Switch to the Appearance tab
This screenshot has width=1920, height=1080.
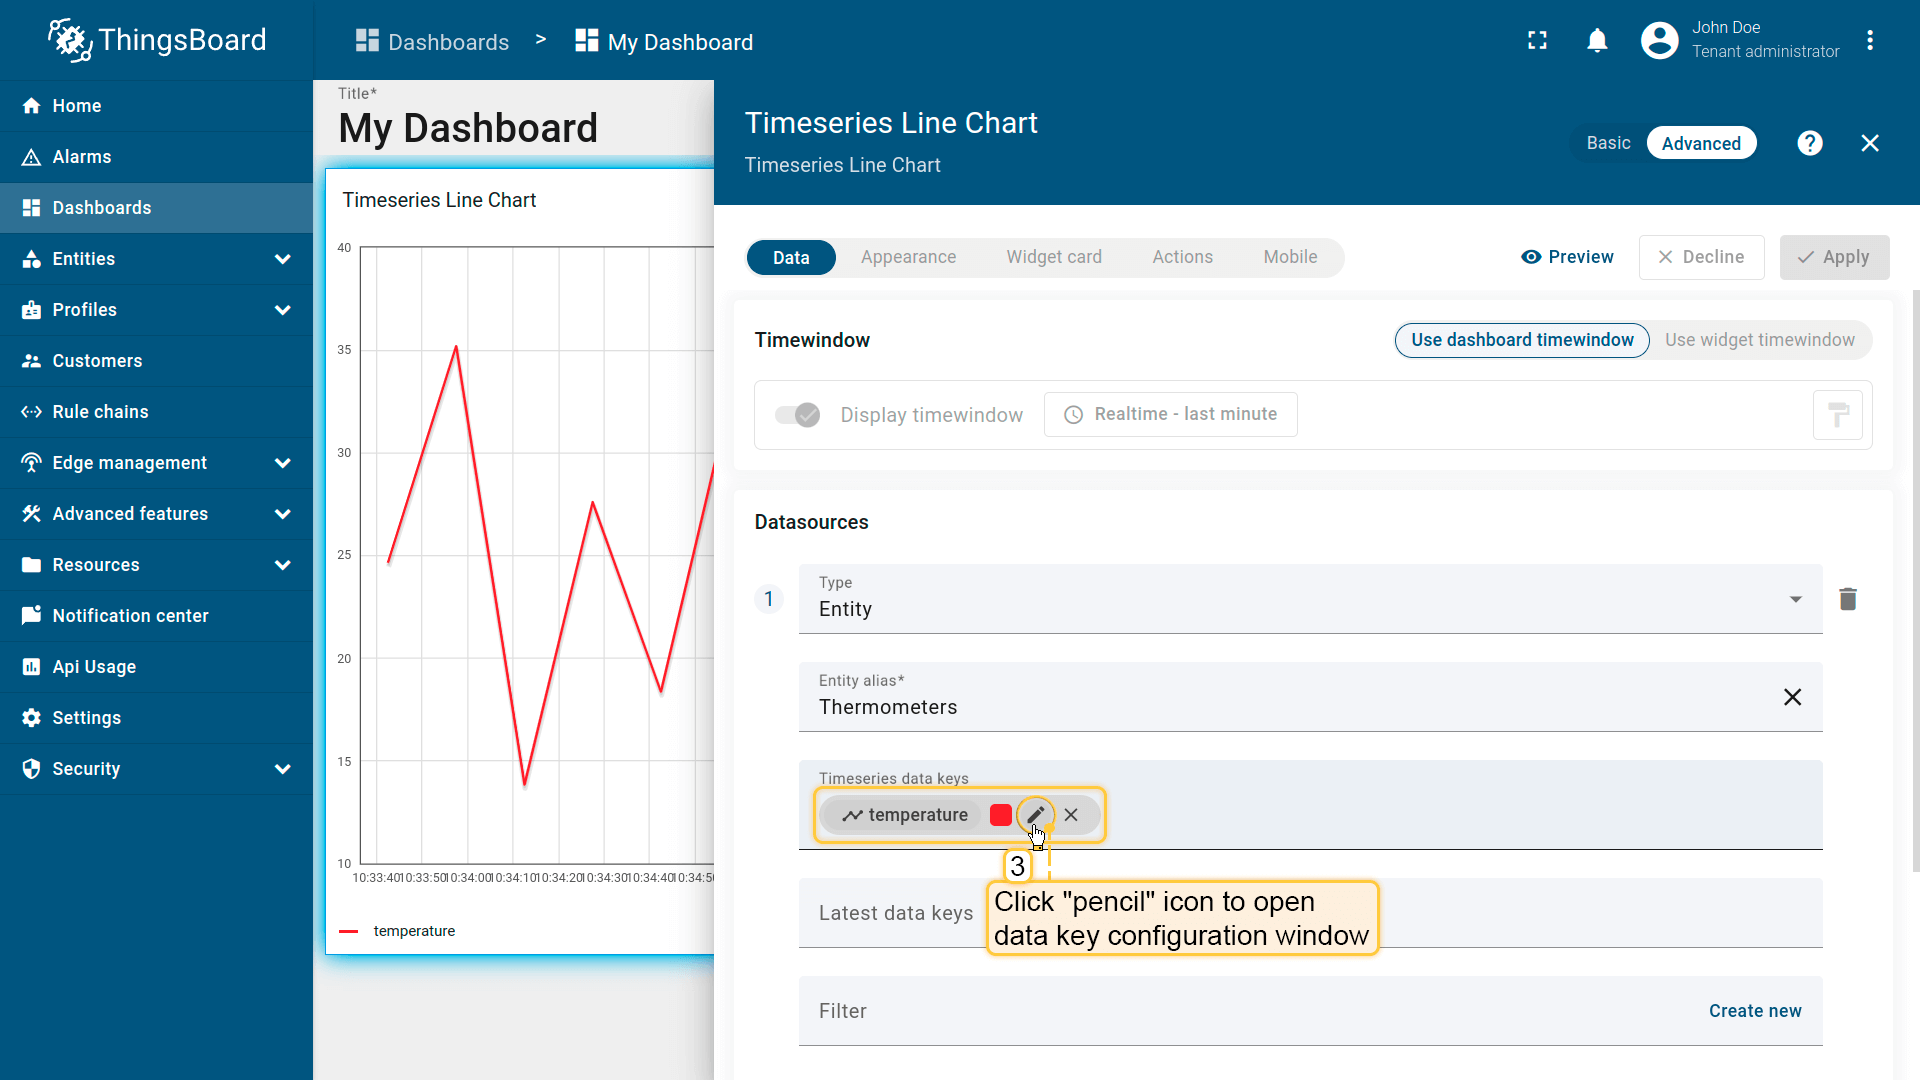[x=908, y=257]
